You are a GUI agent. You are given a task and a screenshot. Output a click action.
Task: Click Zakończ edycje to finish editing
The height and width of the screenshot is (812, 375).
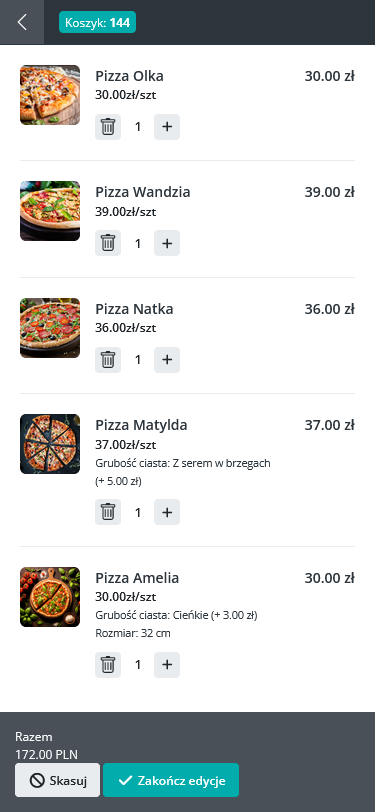click(x=171, y=780)
